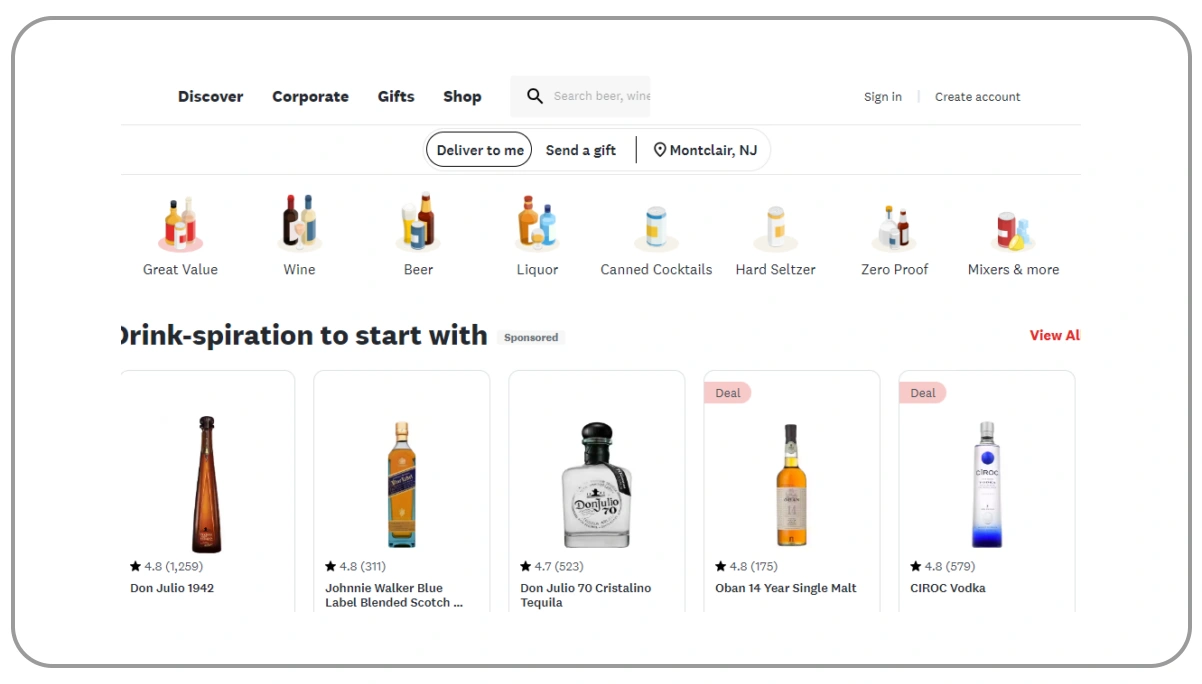Open the Shop menu
Image resolution: width=1202 pixels, height=684 pixels.
[x=462, y=97]
